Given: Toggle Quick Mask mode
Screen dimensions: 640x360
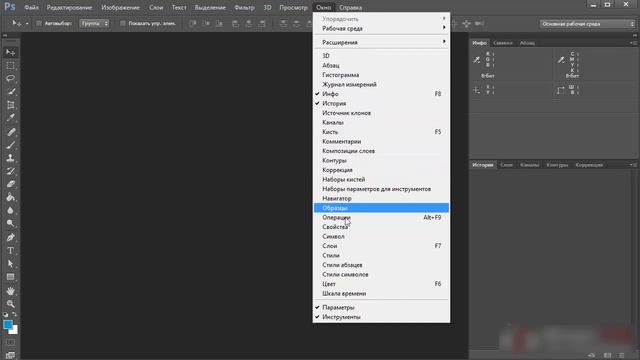Looking at the screenshot, I should 11,342.
